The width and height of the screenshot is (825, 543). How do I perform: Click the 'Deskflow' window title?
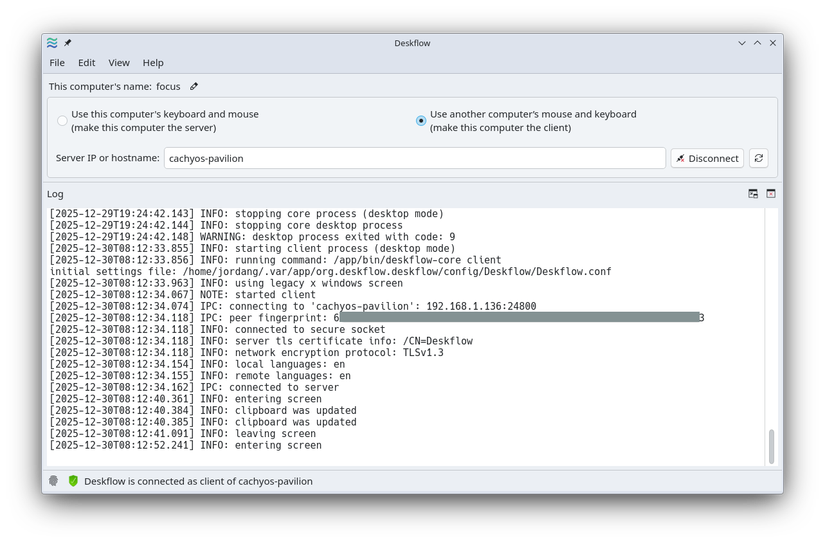[x=412, y=43]
